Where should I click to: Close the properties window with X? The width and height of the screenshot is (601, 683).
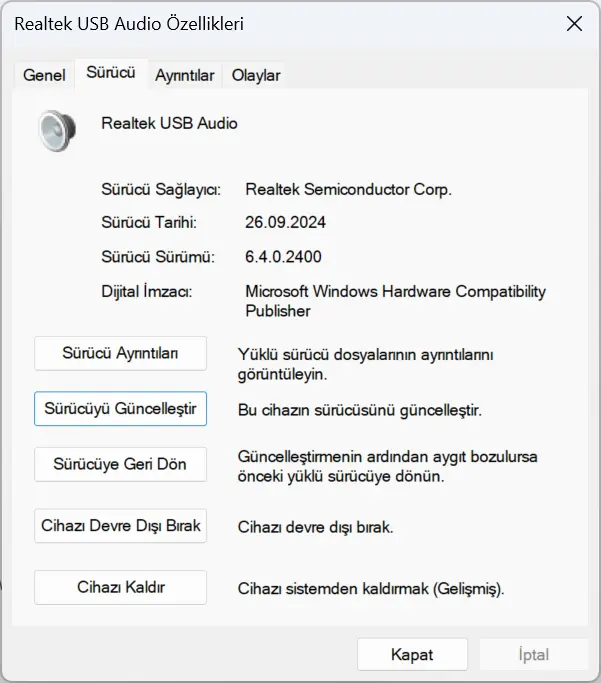click(x=574, y=24)
